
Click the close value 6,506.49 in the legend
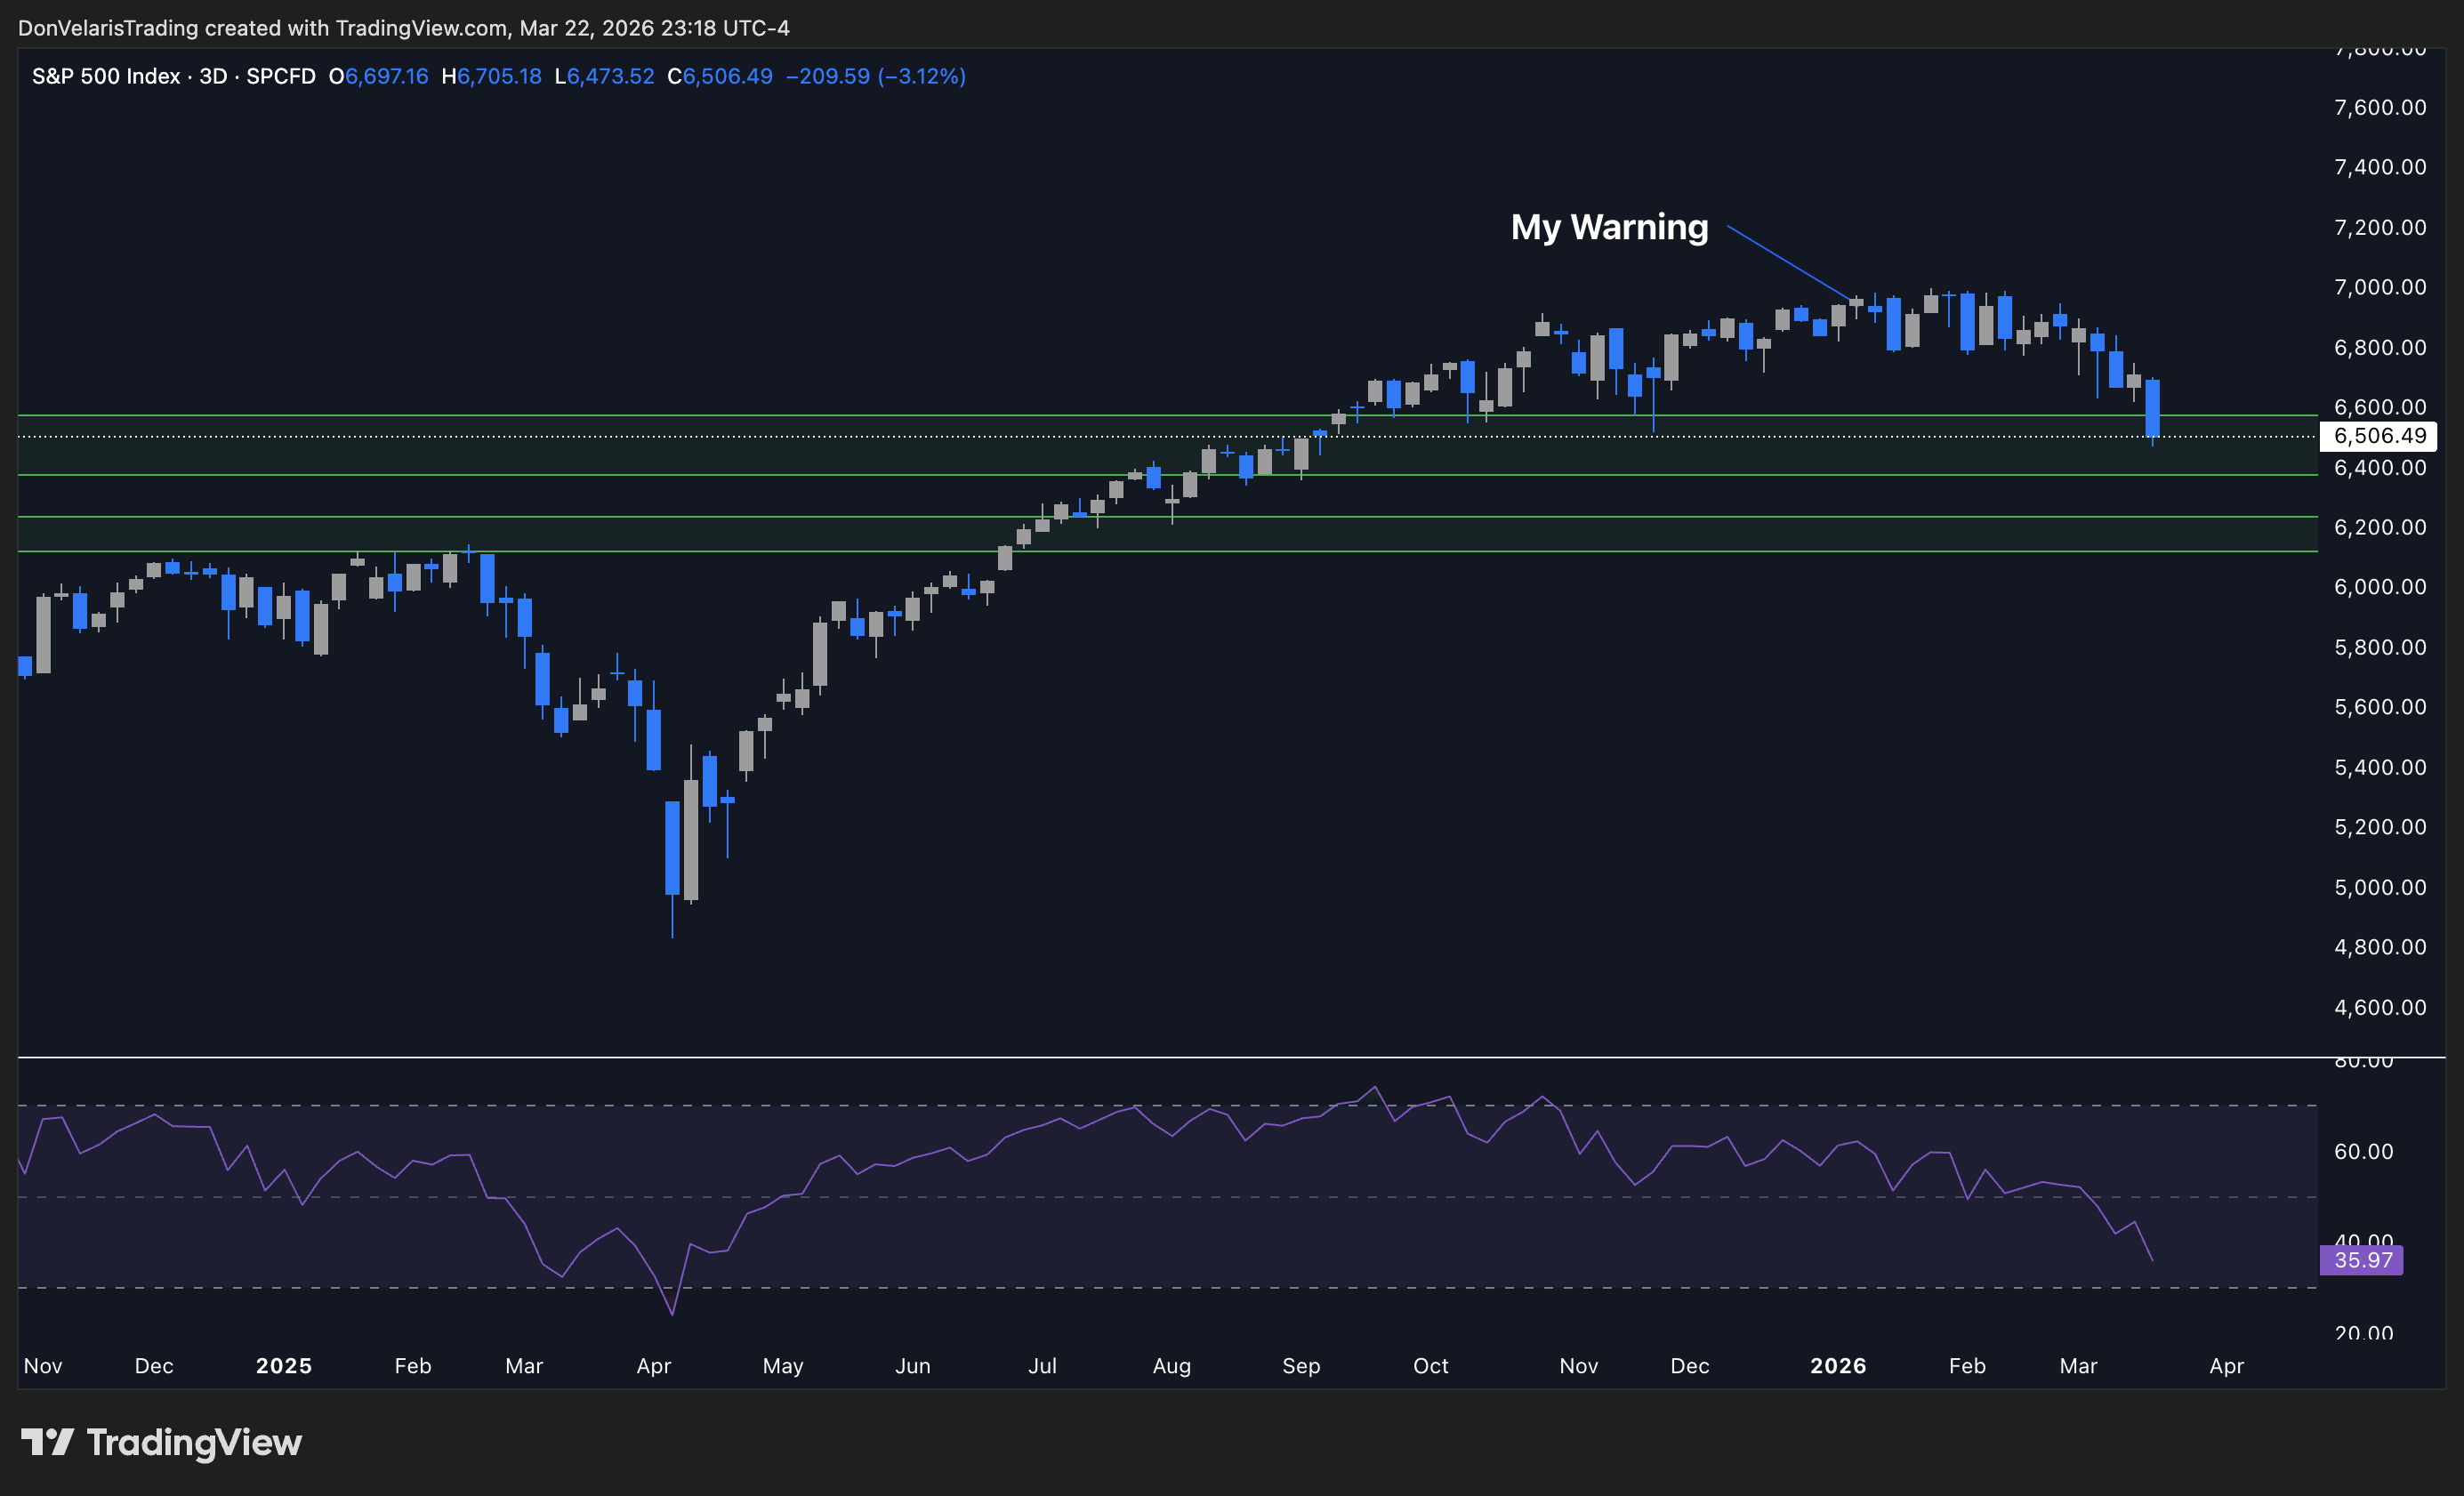tap(727, 76)
